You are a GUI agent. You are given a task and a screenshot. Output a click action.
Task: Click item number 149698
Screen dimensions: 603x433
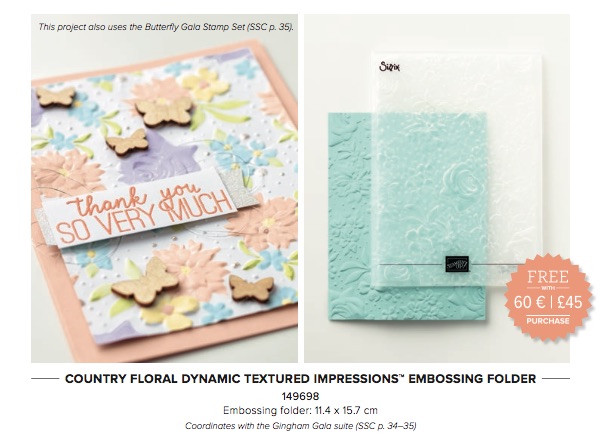point(300,396)
